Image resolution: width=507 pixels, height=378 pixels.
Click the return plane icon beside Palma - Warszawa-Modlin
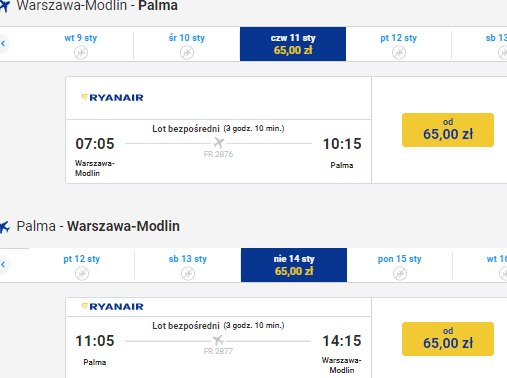pyautogui.click(x=5, y=227)
